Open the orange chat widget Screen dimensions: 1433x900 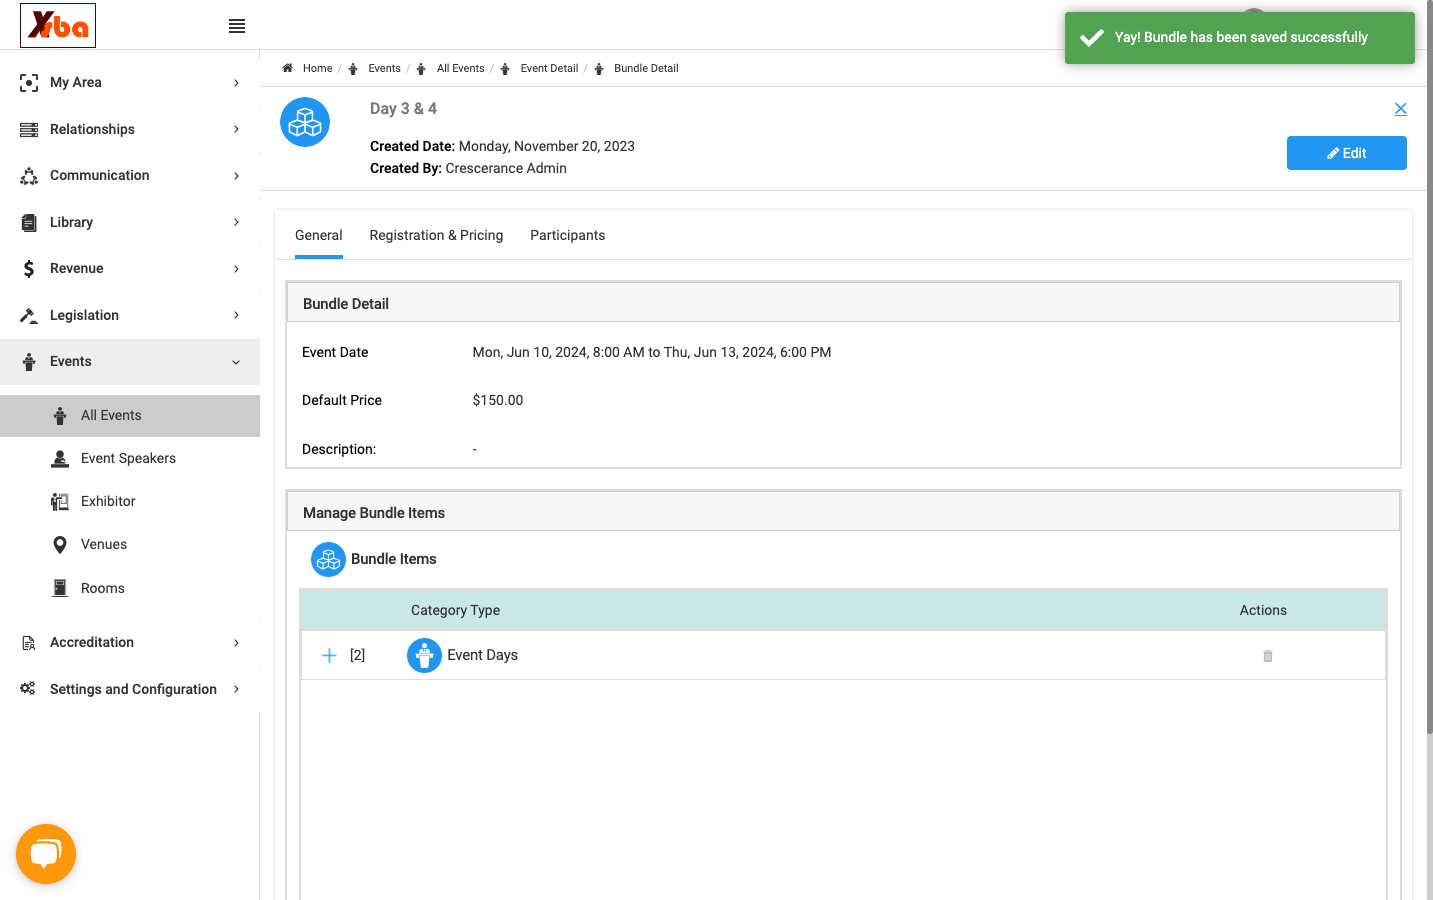(46, 854)
